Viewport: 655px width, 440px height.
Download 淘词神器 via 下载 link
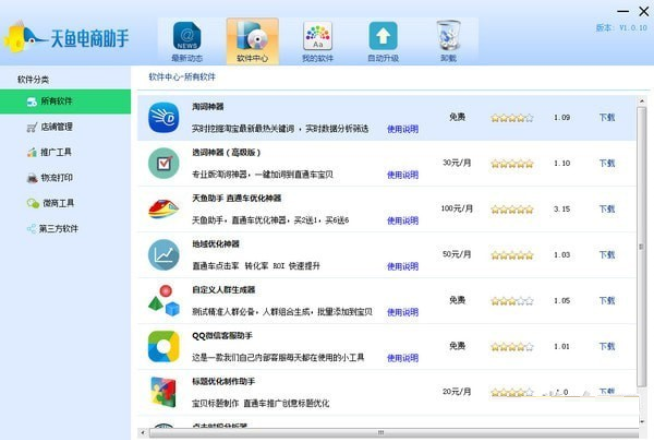pyautogui.click(x=607, y=117)
